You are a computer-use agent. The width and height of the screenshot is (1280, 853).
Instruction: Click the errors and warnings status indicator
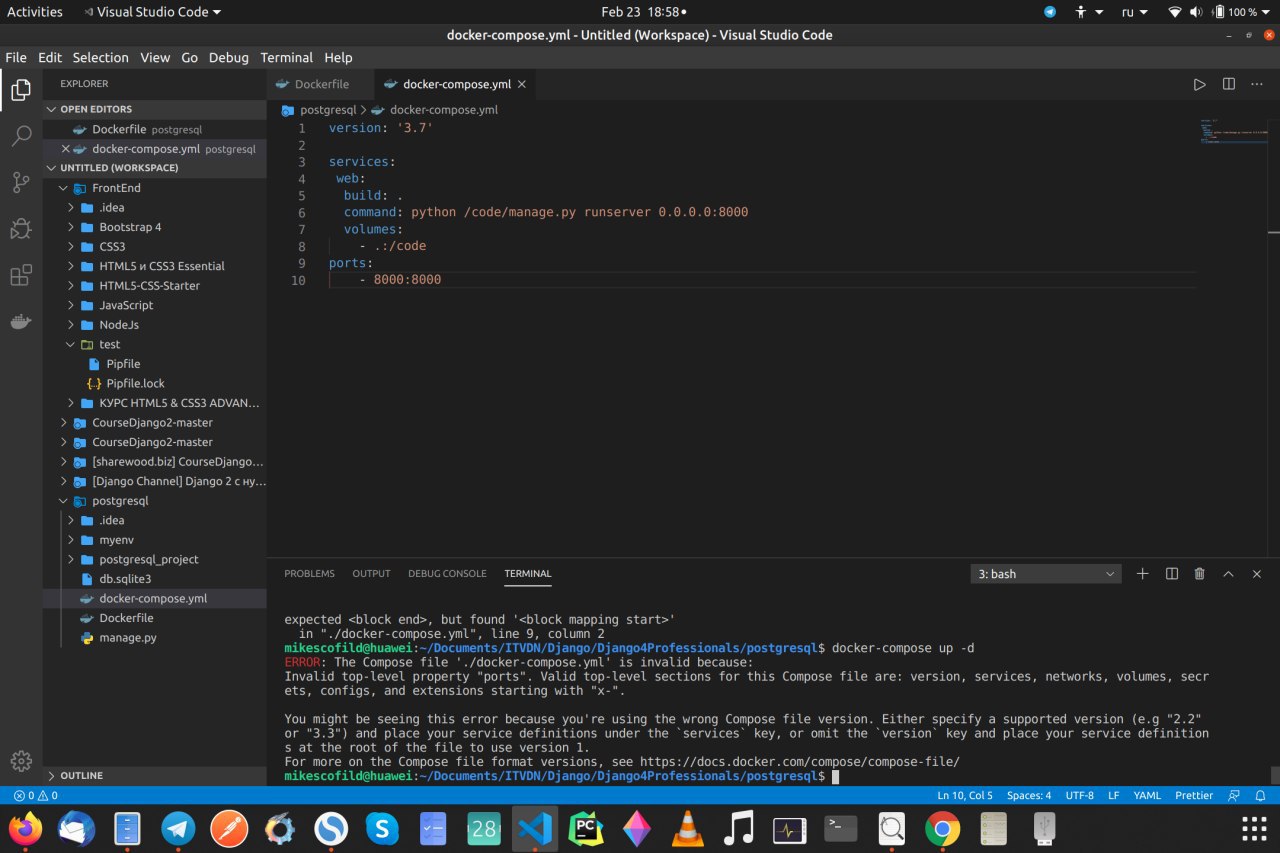click(x=34, y=796)
